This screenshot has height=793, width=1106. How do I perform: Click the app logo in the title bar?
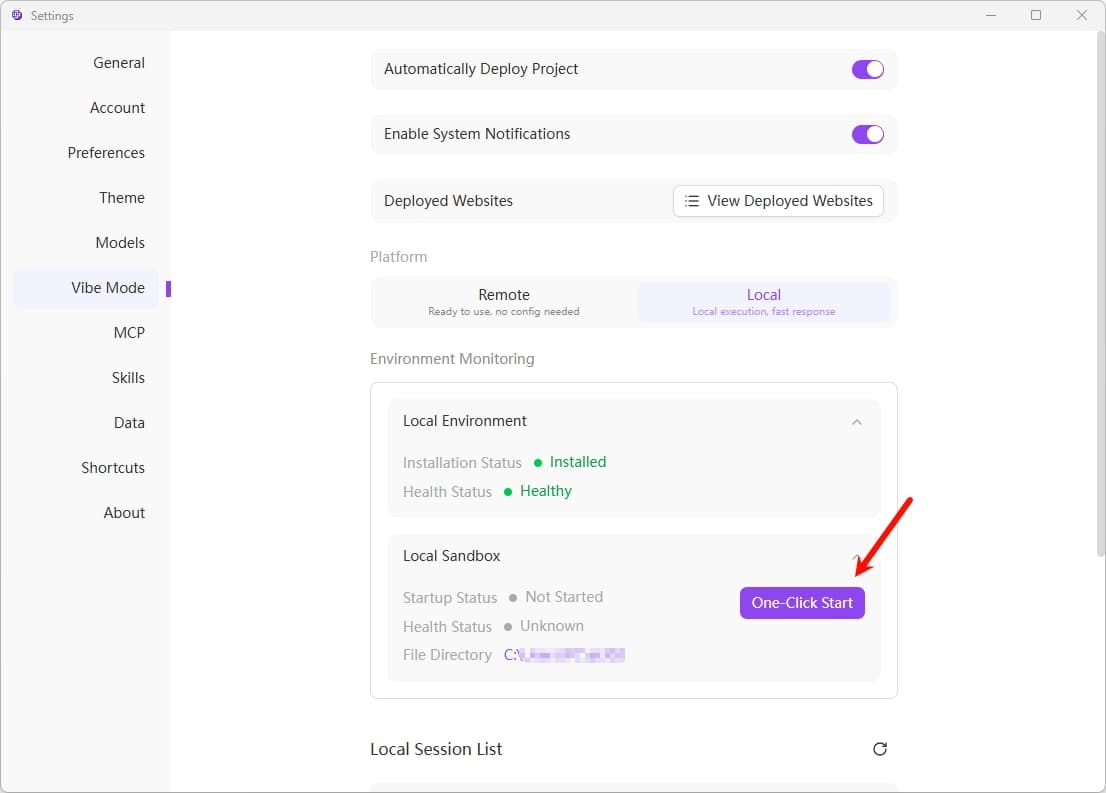[14, 15]
